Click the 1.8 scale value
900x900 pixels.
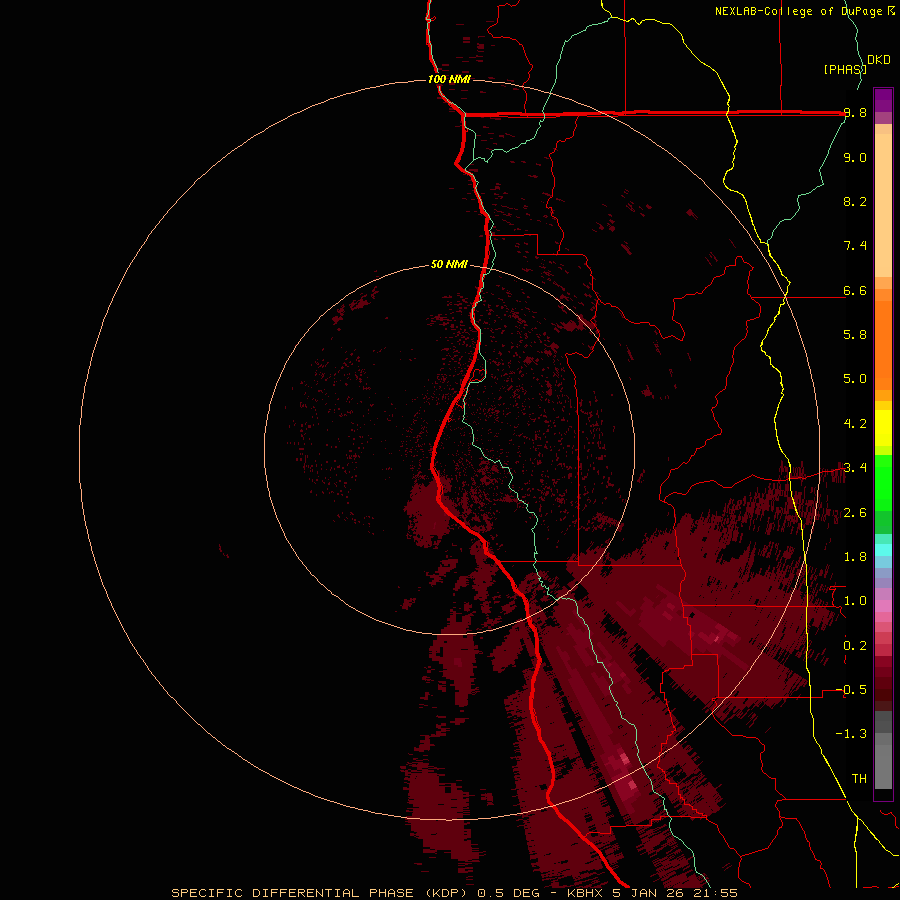(x=855, y=557)
